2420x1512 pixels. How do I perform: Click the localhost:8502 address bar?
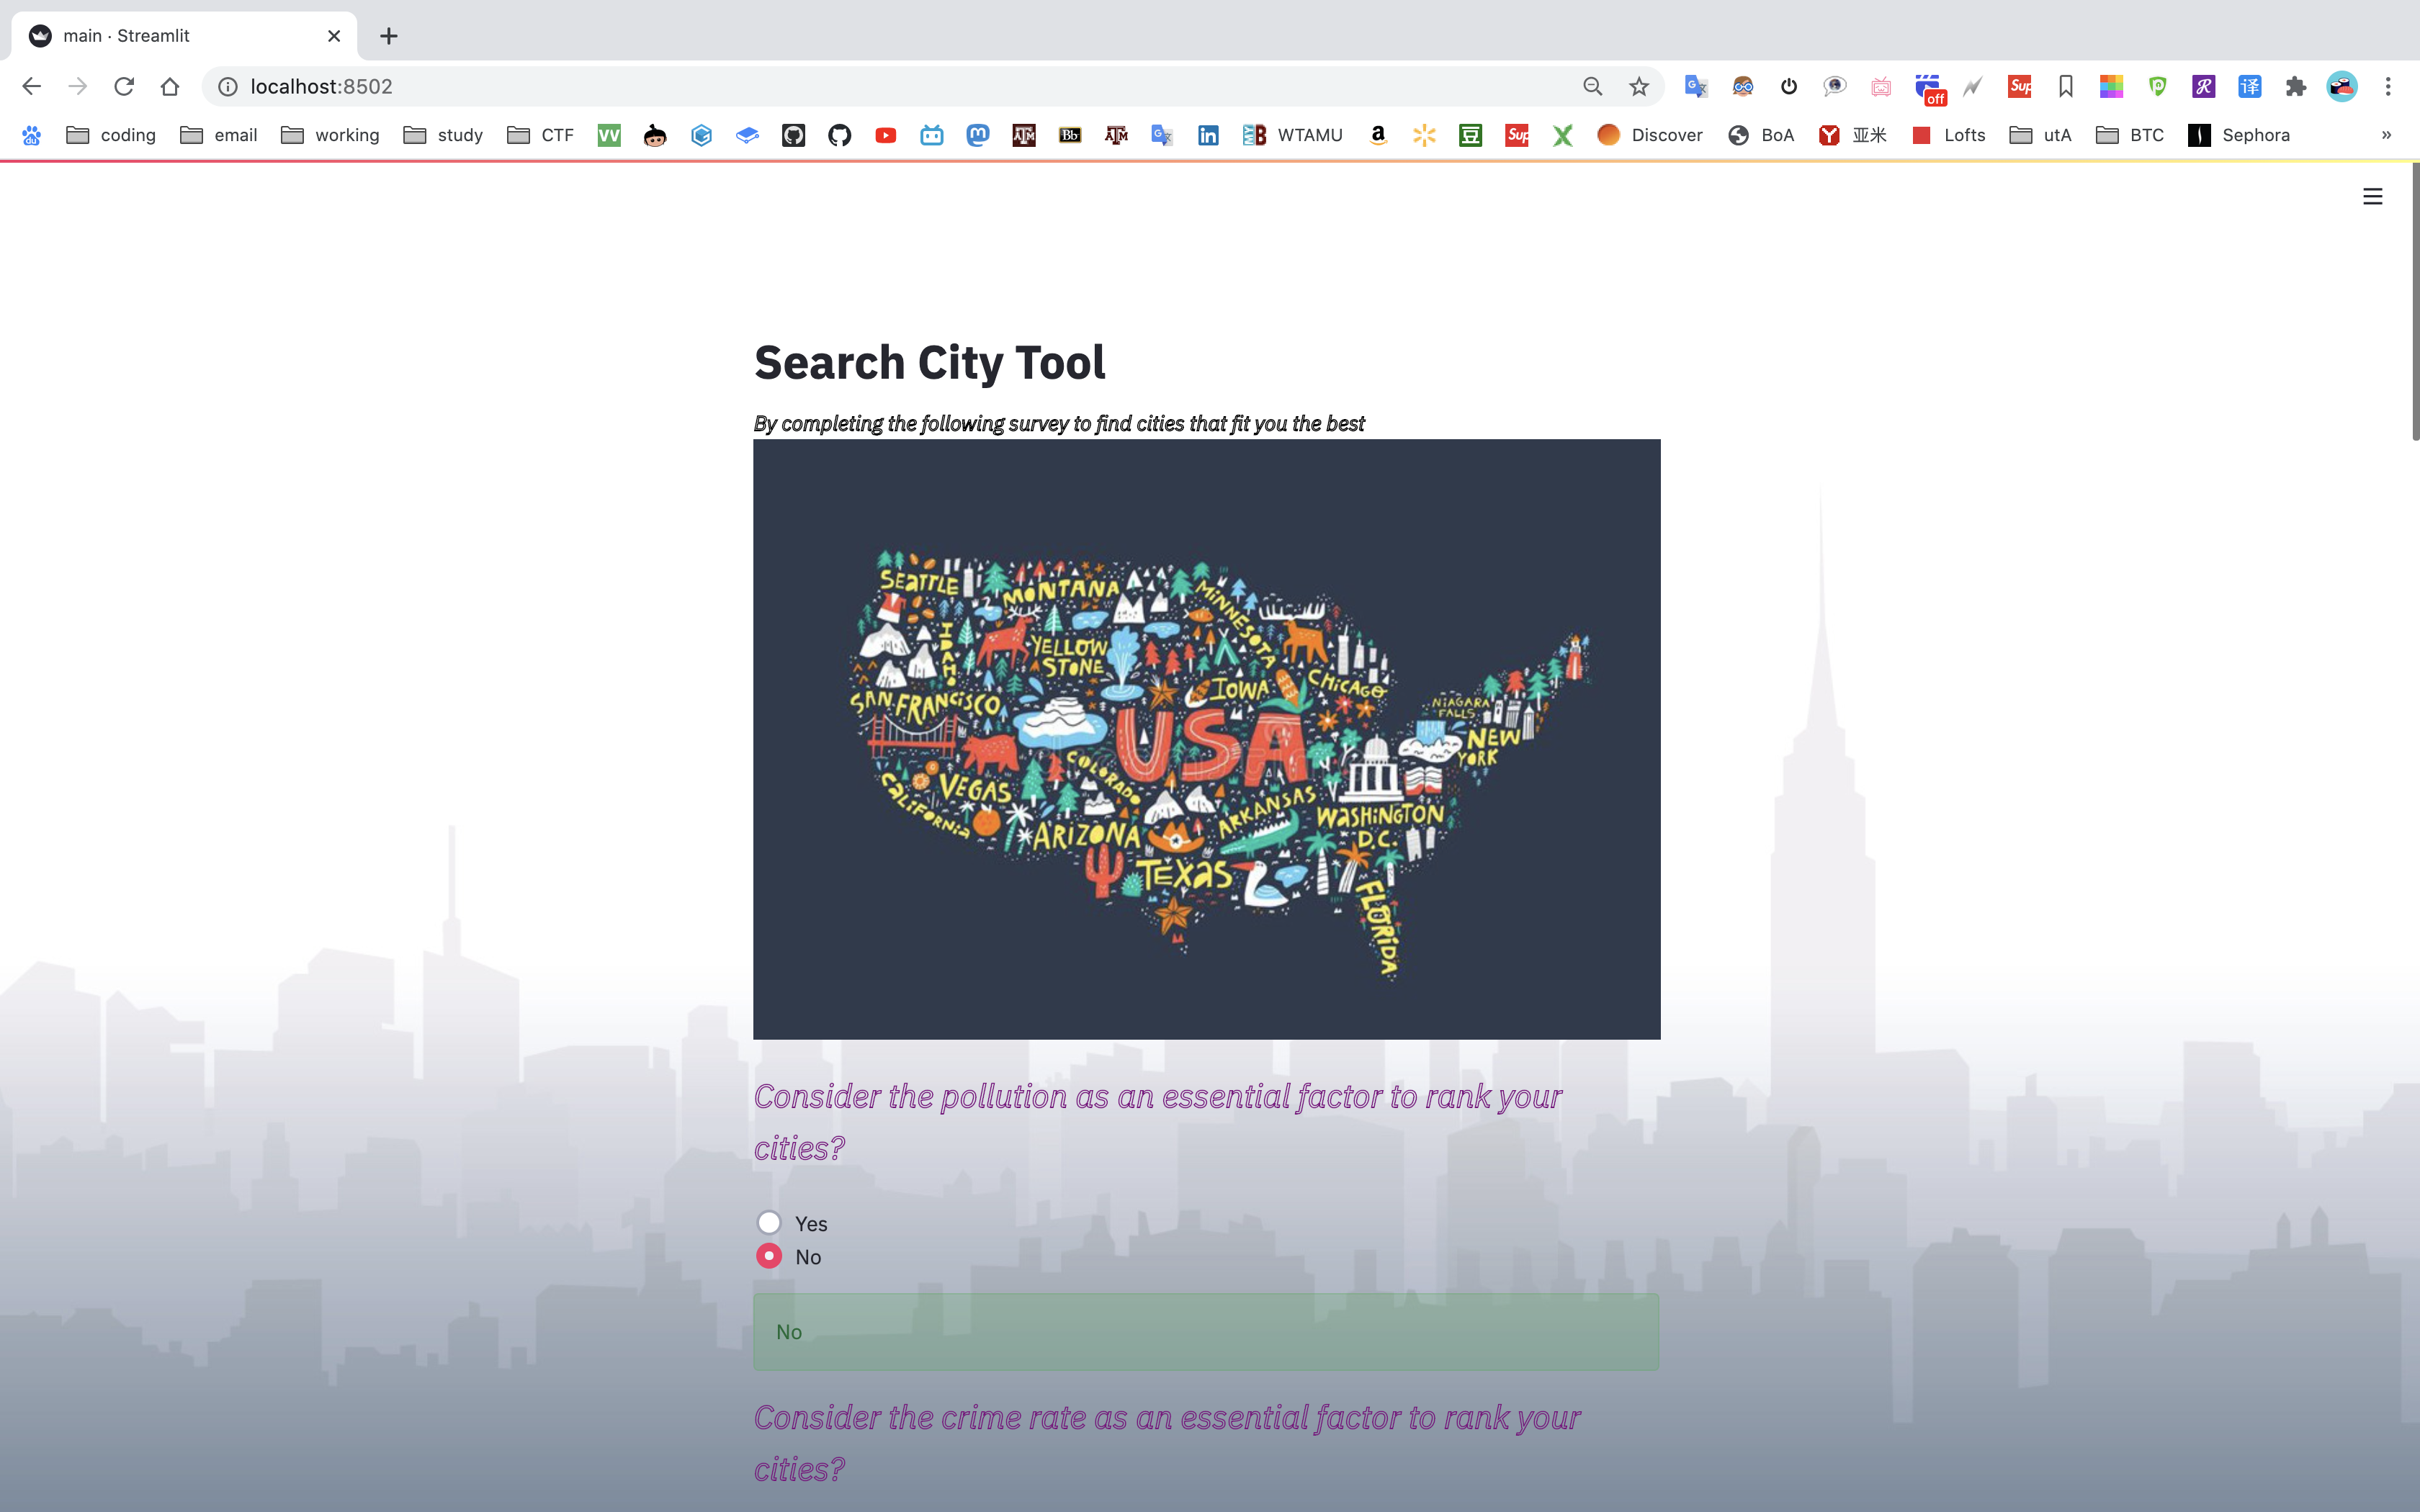800,87
